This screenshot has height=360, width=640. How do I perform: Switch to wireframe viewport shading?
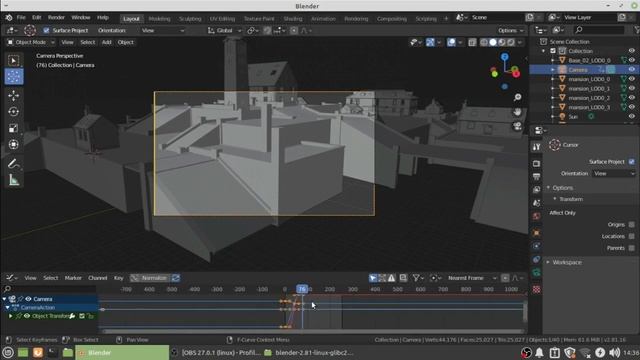coord(484,42)
